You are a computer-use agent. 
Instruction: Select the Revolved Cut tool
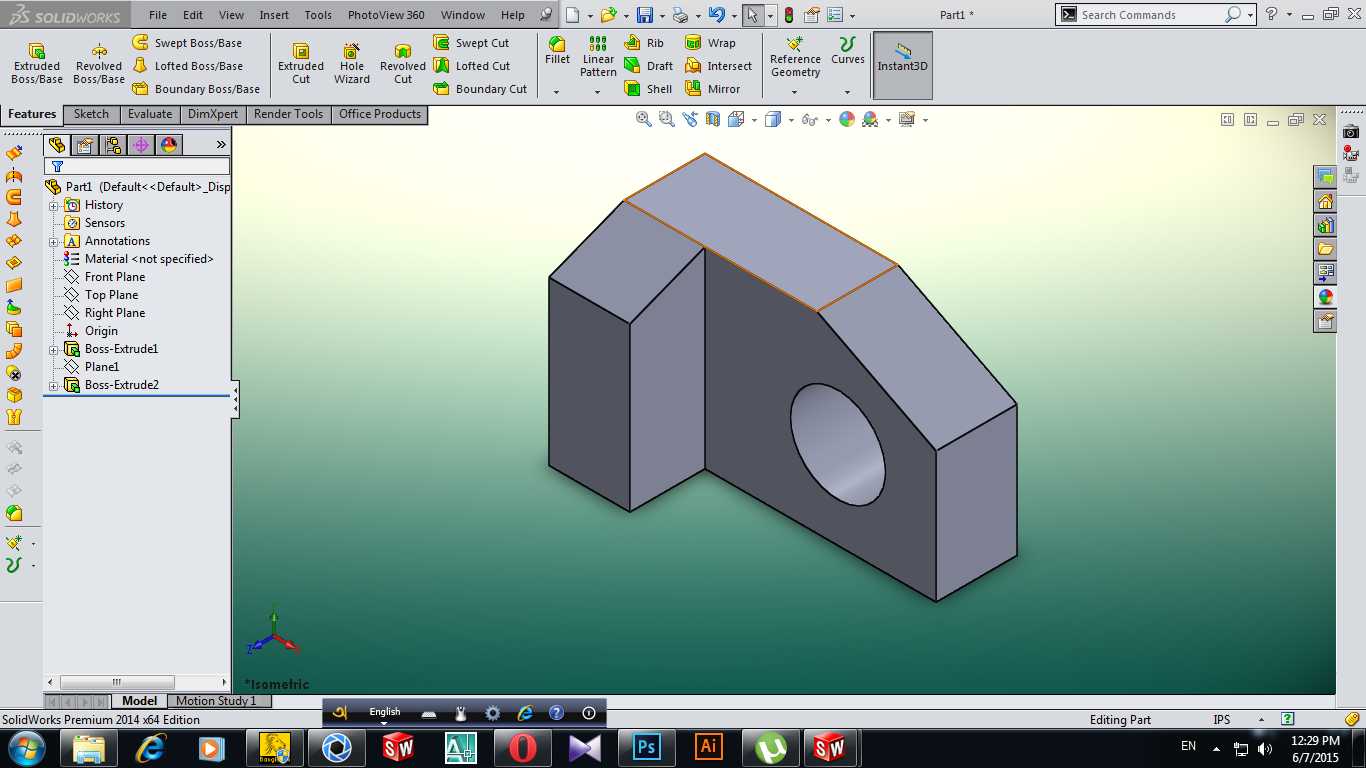coord(403,64)
